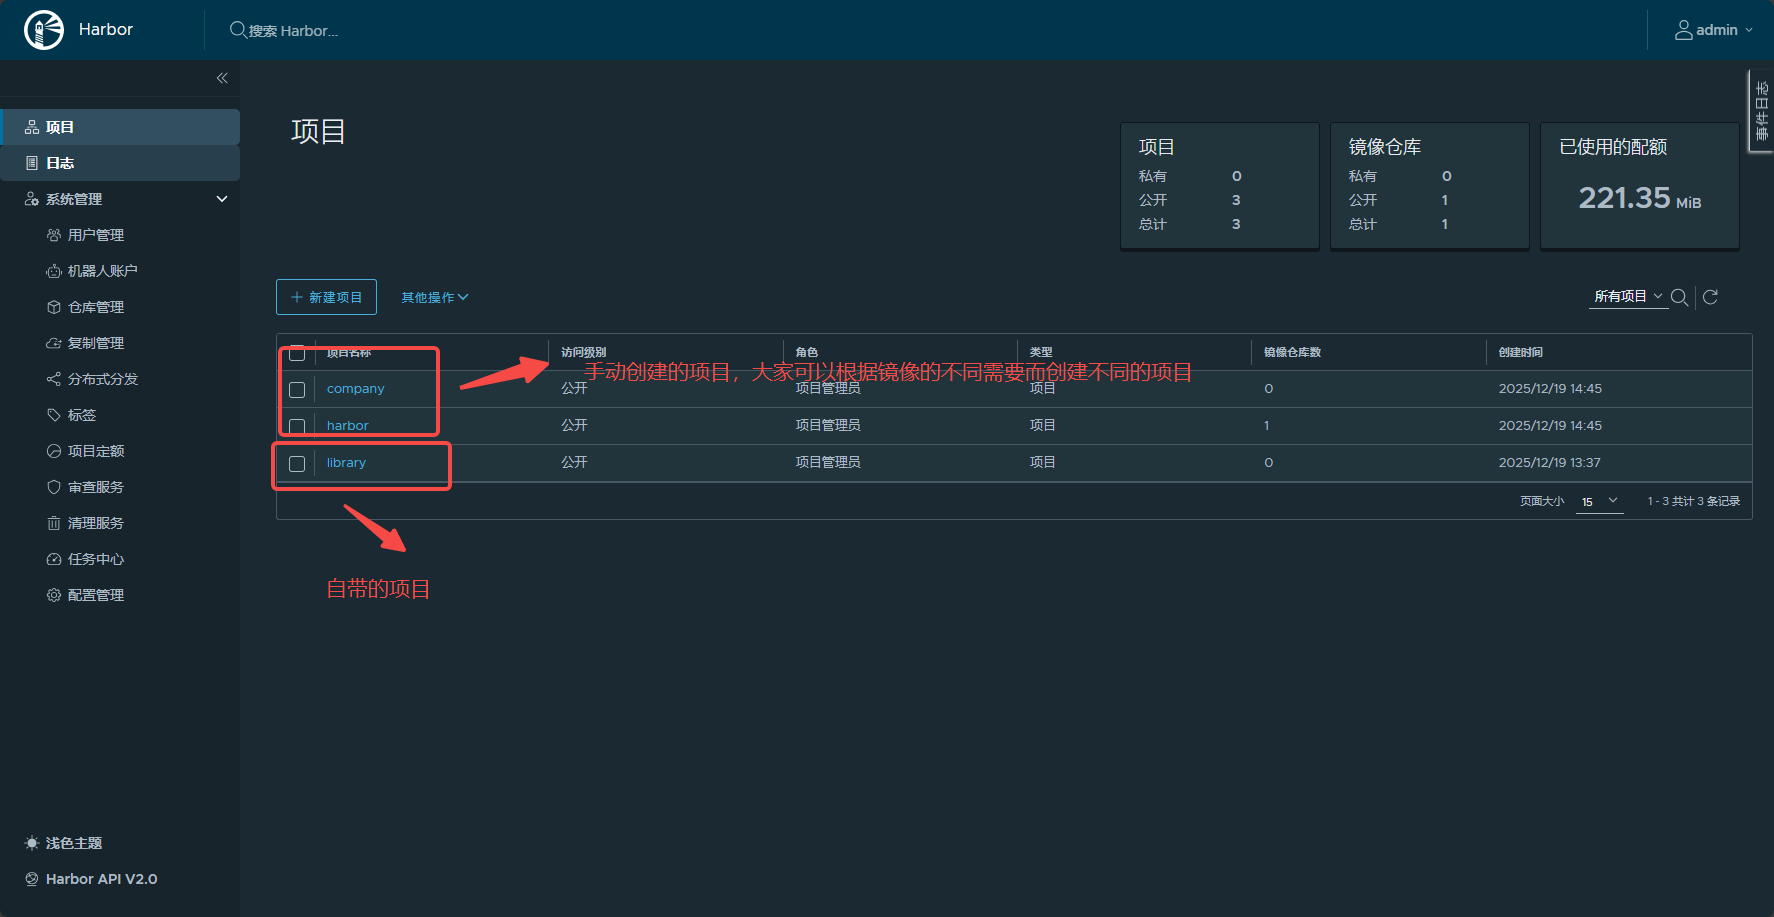Click the 日志 icon in the sidebar
This screenshot has width=1774, height=917.
(32, 163)
